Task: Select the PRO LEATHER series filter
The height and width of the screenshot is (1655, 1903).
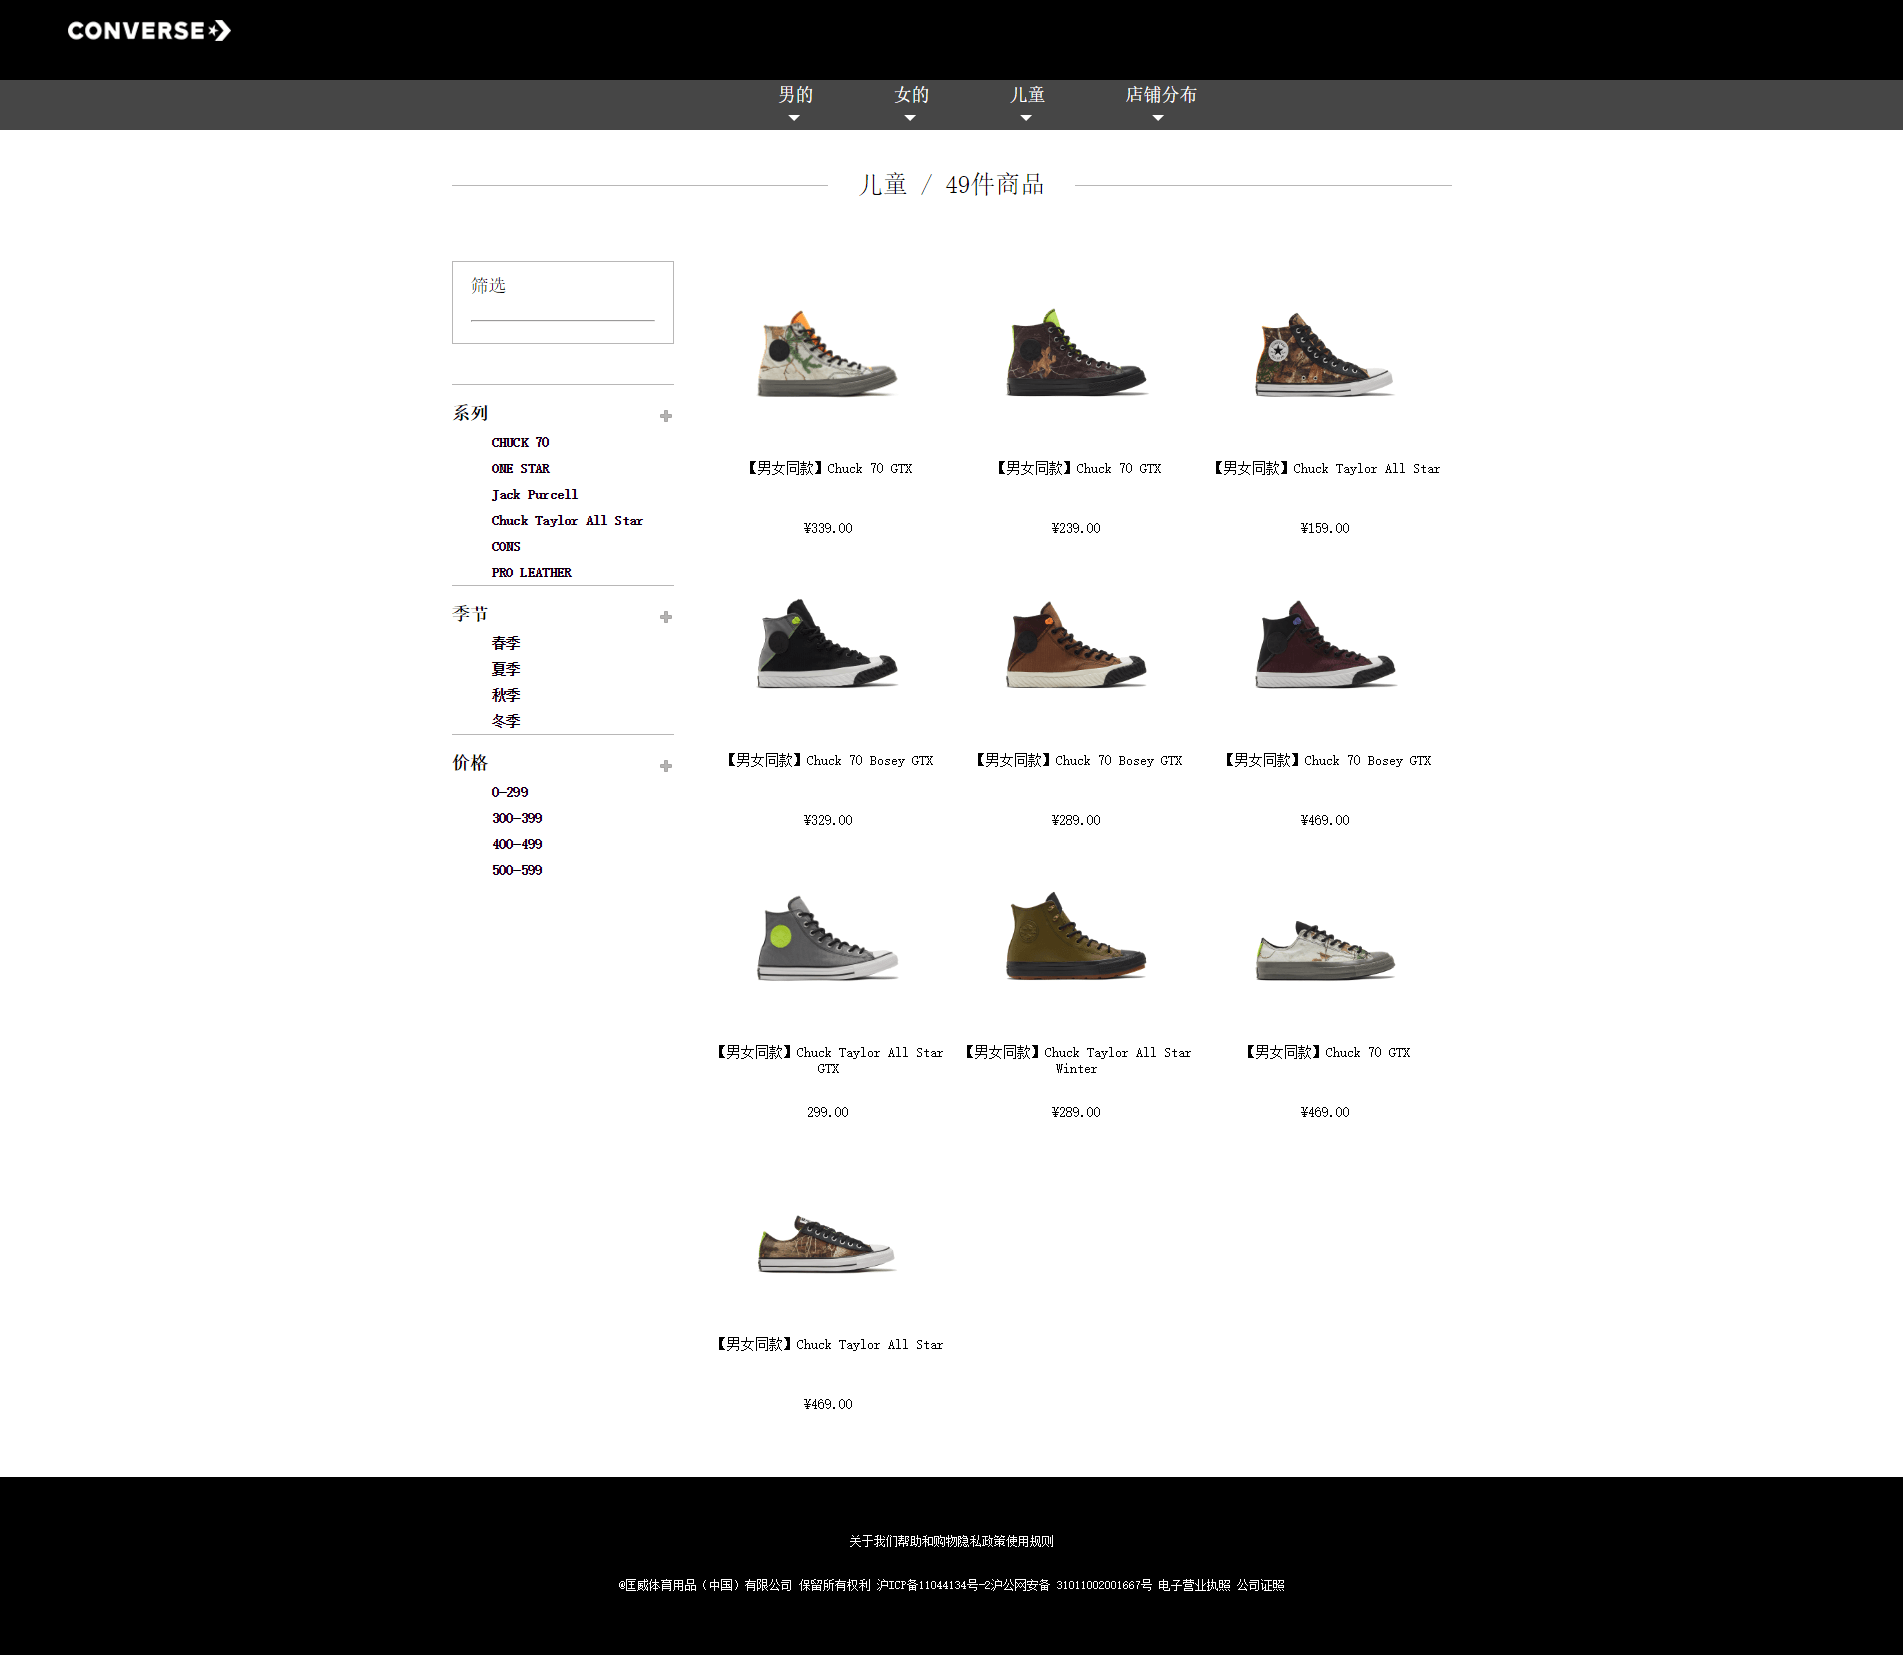Action: 531,572
